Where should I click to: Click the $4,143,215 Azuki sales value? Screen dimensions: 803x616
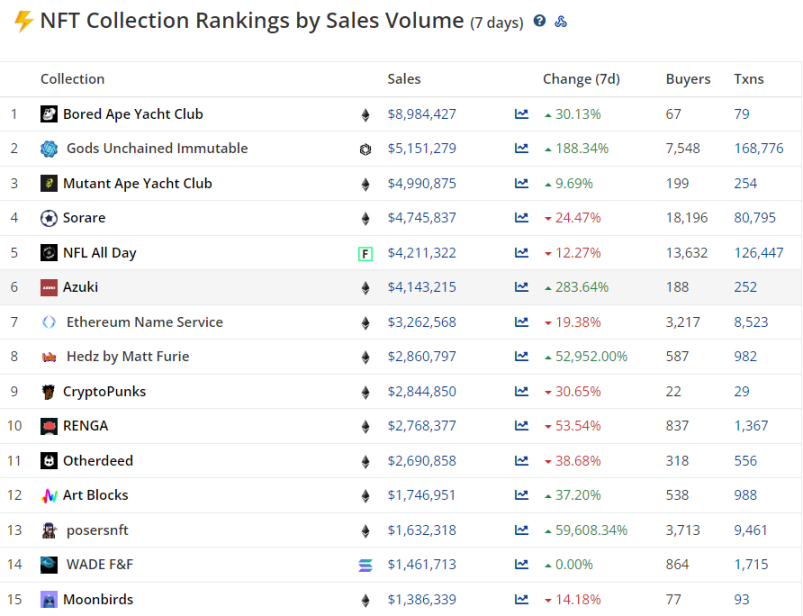pyautogui.click(x=421, y=287)
